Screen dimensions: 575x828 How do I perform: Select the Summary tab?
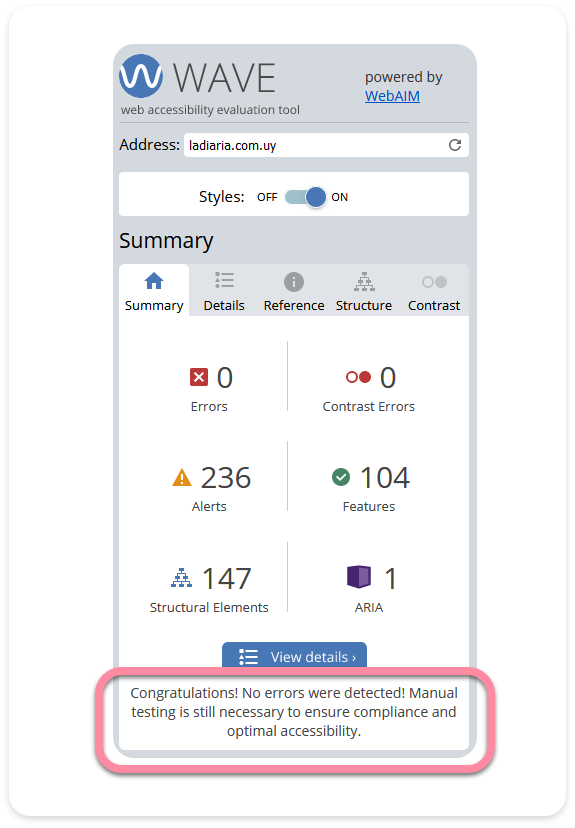(x=154, y=291)
